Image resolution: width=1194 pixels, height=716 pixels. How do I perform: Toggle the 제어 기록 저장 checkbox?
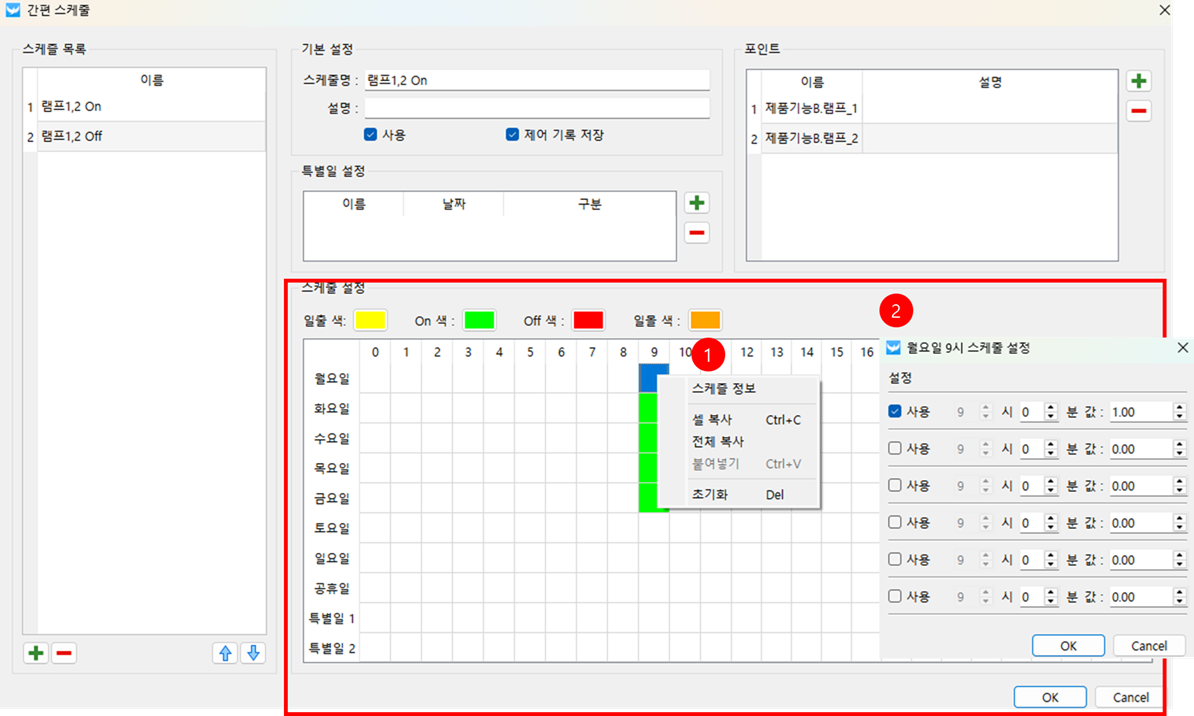pos(512,134)
